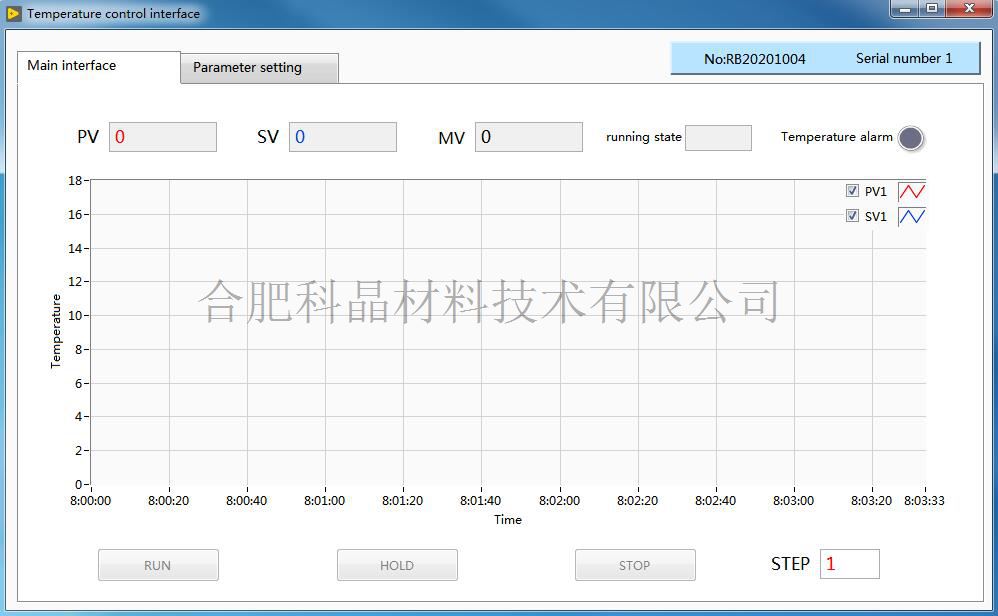
Task: Uncheck the PV1 plot visibility checkbox
Action: coord(852,191)
